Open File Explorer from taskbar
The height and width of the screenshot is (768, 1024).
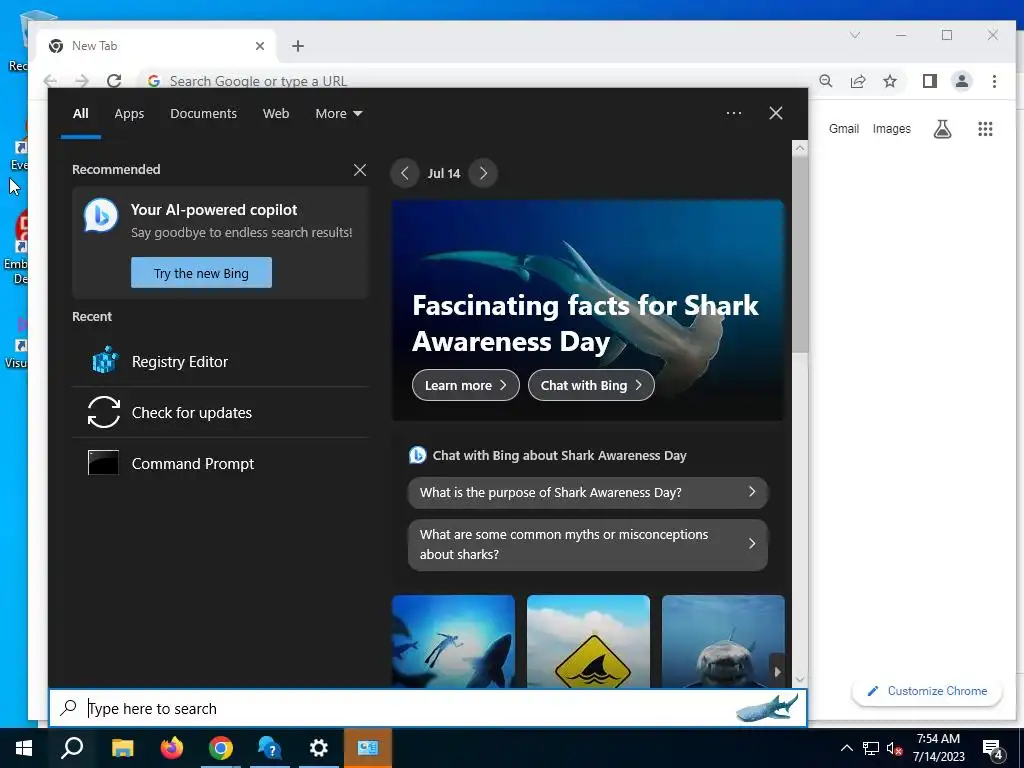pyautogui.click(x=122, y=748)
